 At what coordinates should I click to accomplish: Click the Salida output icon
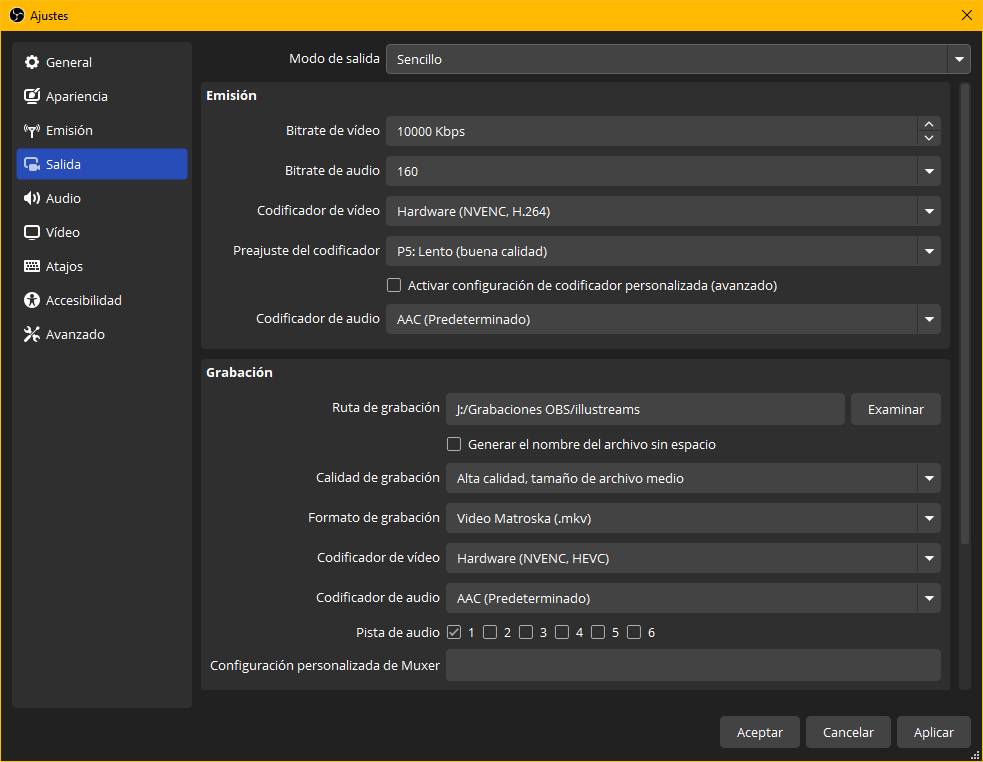[x=31, y=164]
